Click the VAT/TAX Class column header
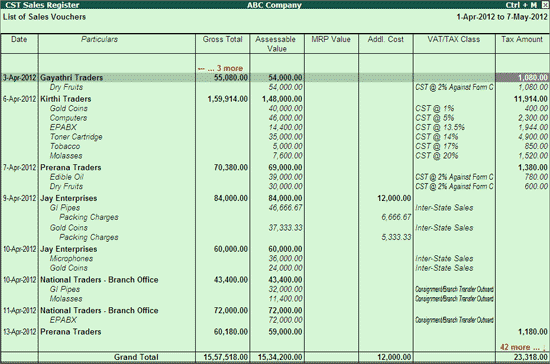The height and width of the screenshot is (364, 550). [454, 39]
